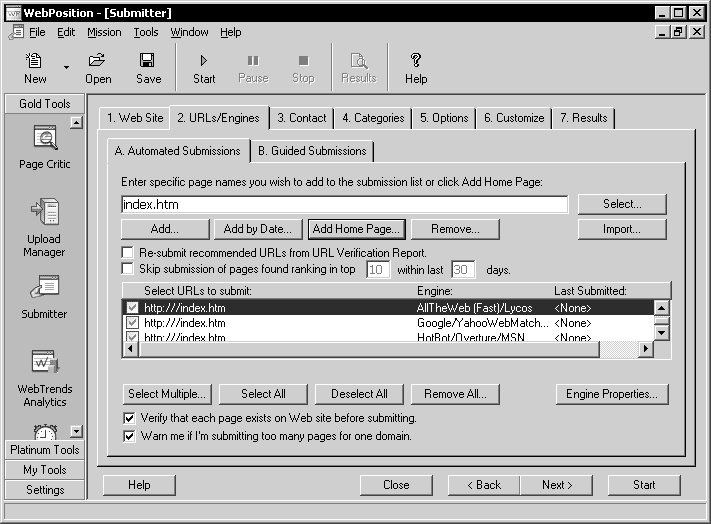Image resolution: width=711 pixels, height=524 pixels.
Task: Open the Help menu
Action: 231,32
